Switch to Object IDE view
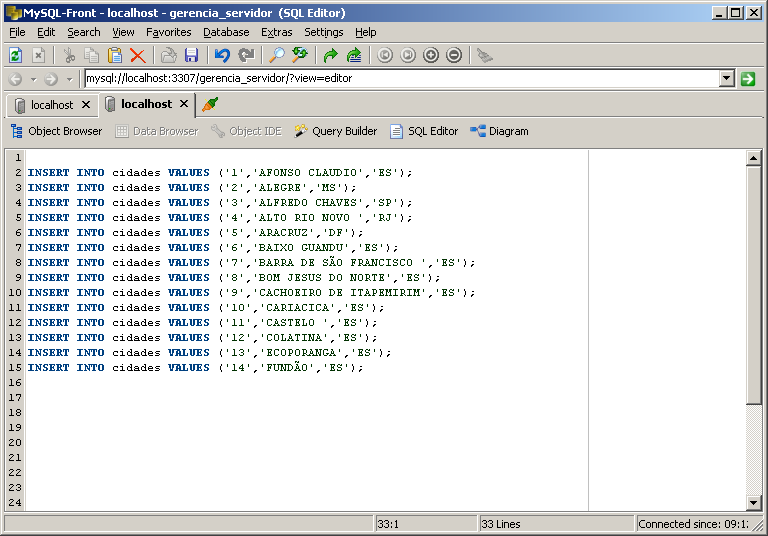This screenshot has width=768, height=536. tap(246, 131)
